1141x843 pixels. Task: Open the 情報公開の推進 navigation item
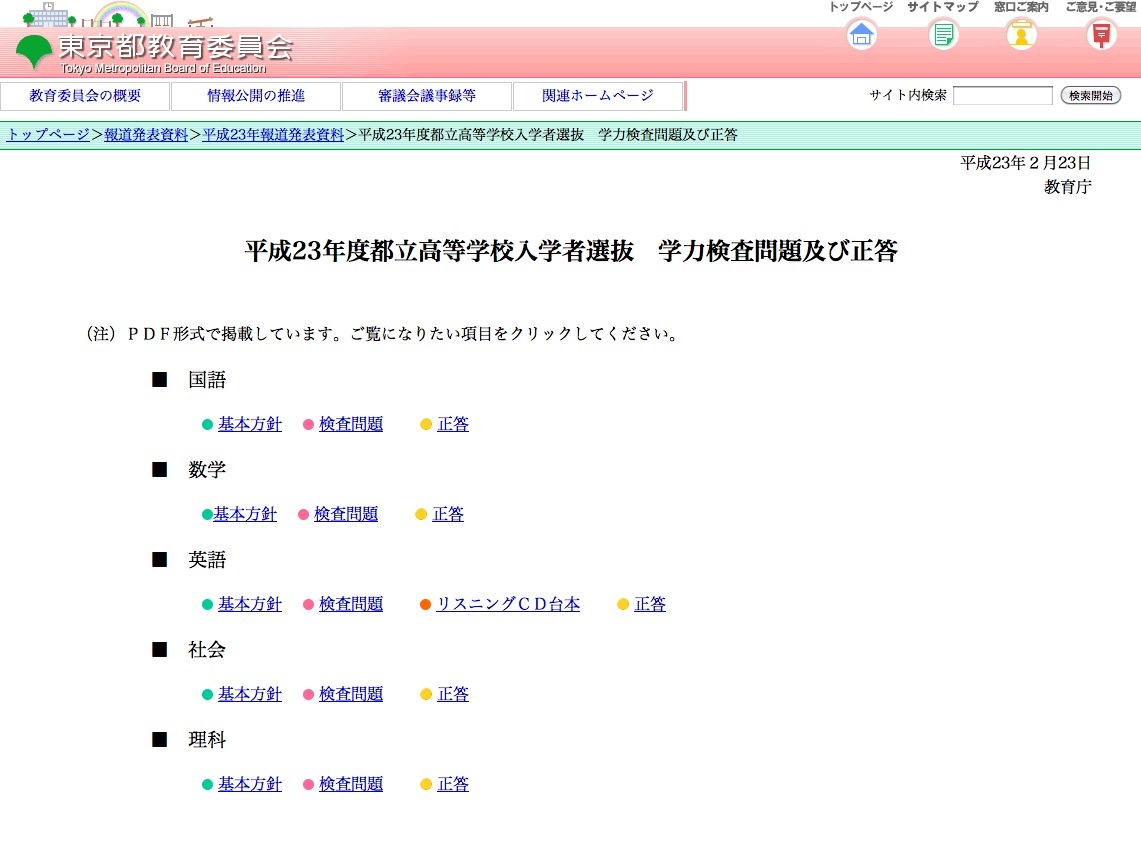tap(256, 96)
